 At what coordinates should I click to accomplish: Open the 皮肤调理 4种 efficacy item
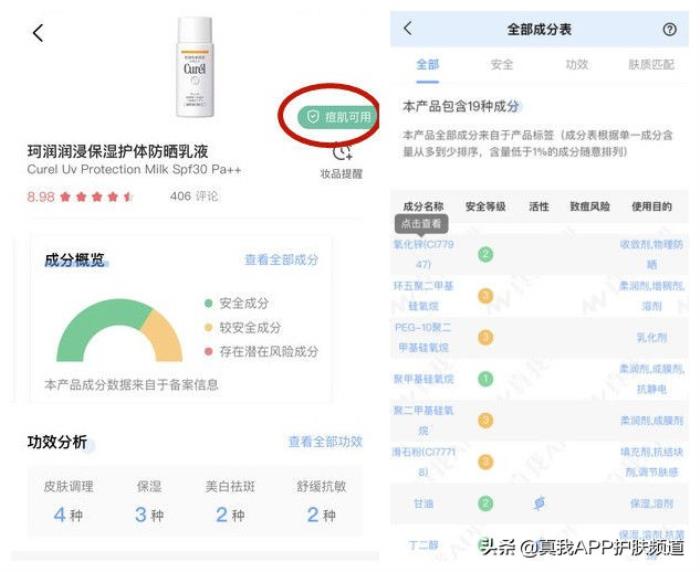68,502
